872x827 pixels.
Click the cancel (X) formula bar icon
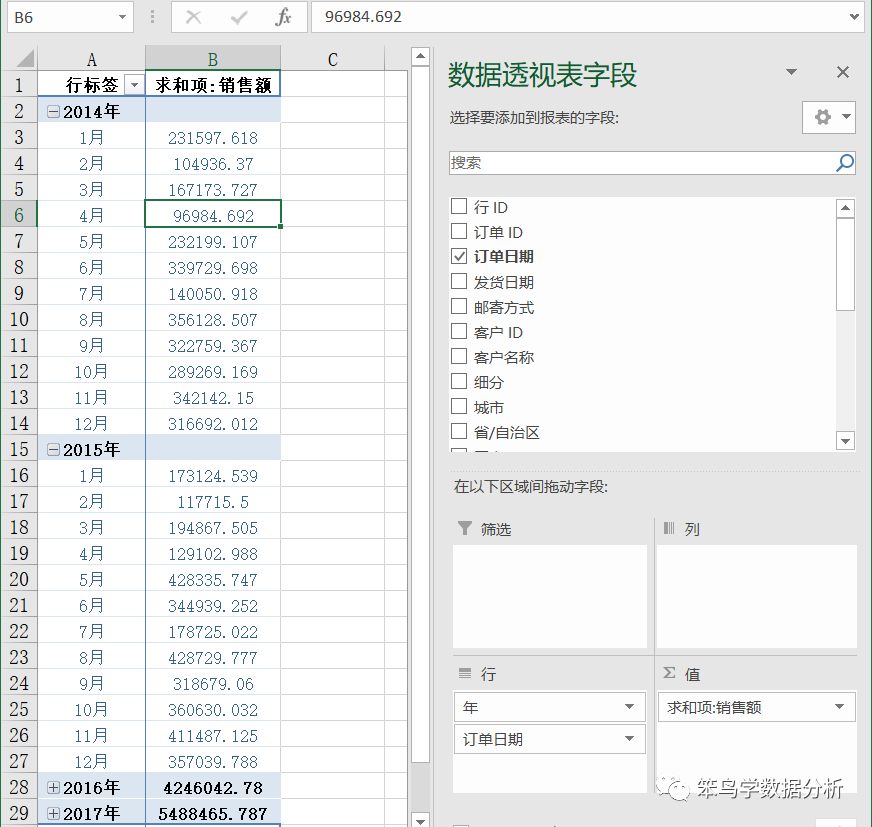tap(193, 17)
